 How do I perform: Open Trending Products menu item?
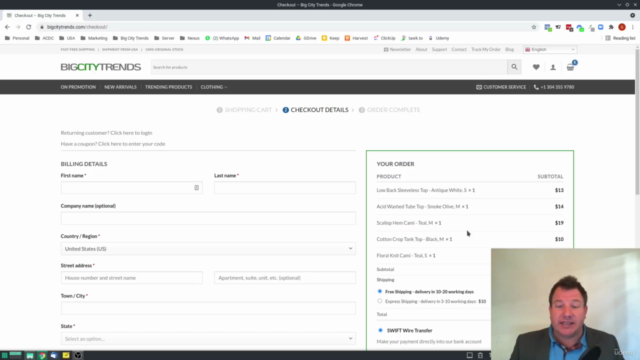pyautogui.click(x=169, y=87)
